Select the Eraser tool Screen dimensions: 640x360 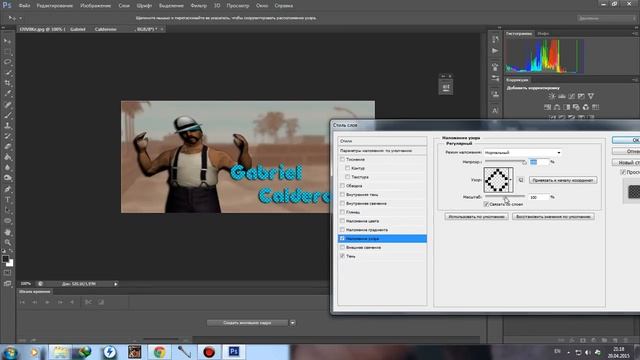tap(7, 147)
